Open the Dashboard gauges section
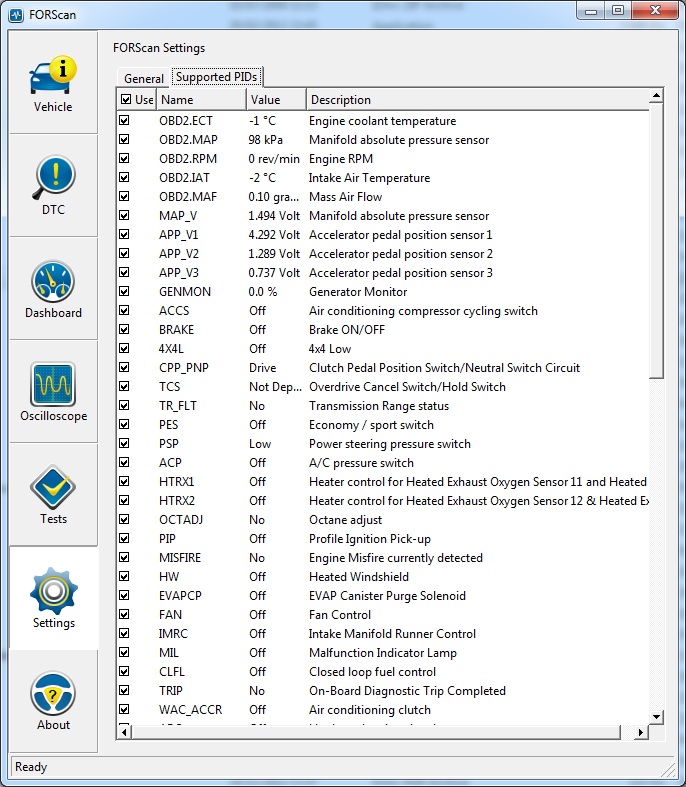The width and height of the screenshot is (686, 787). (x=53, y=289)
